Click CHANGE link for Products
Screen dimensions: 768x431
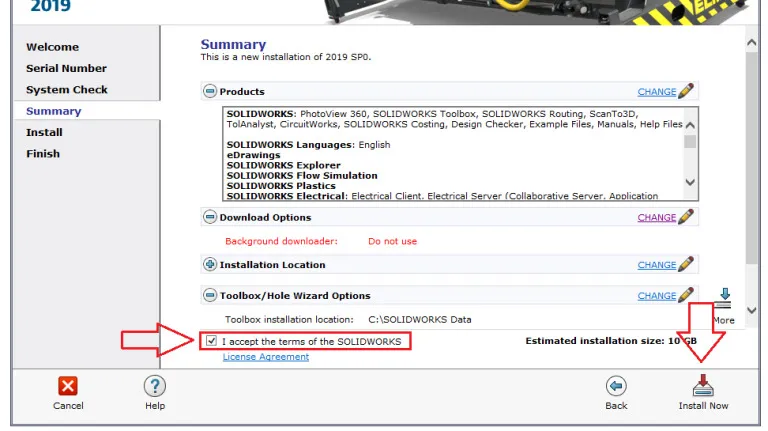(x=656, y=92)
